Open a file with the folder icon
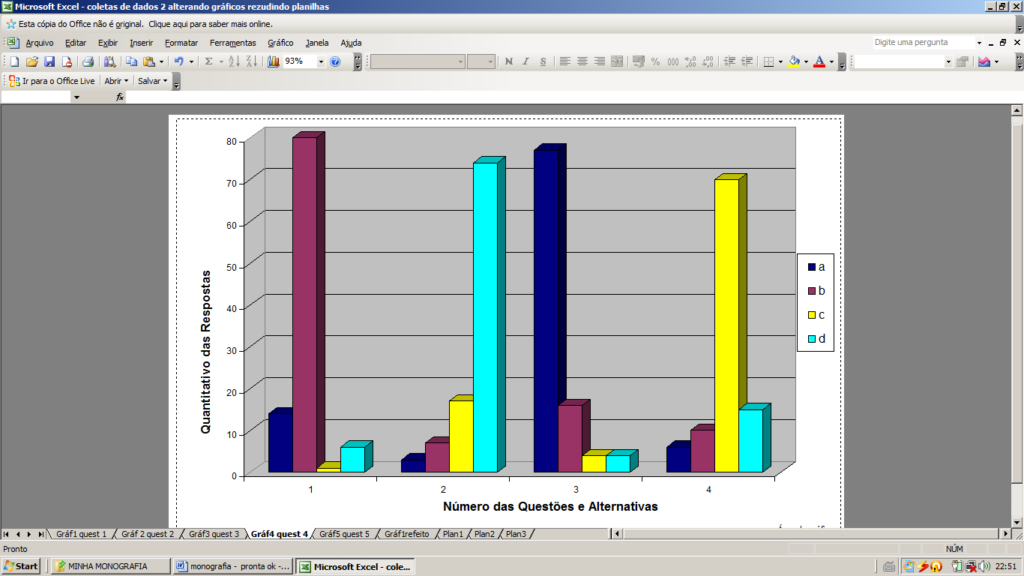 coord(32,62)
